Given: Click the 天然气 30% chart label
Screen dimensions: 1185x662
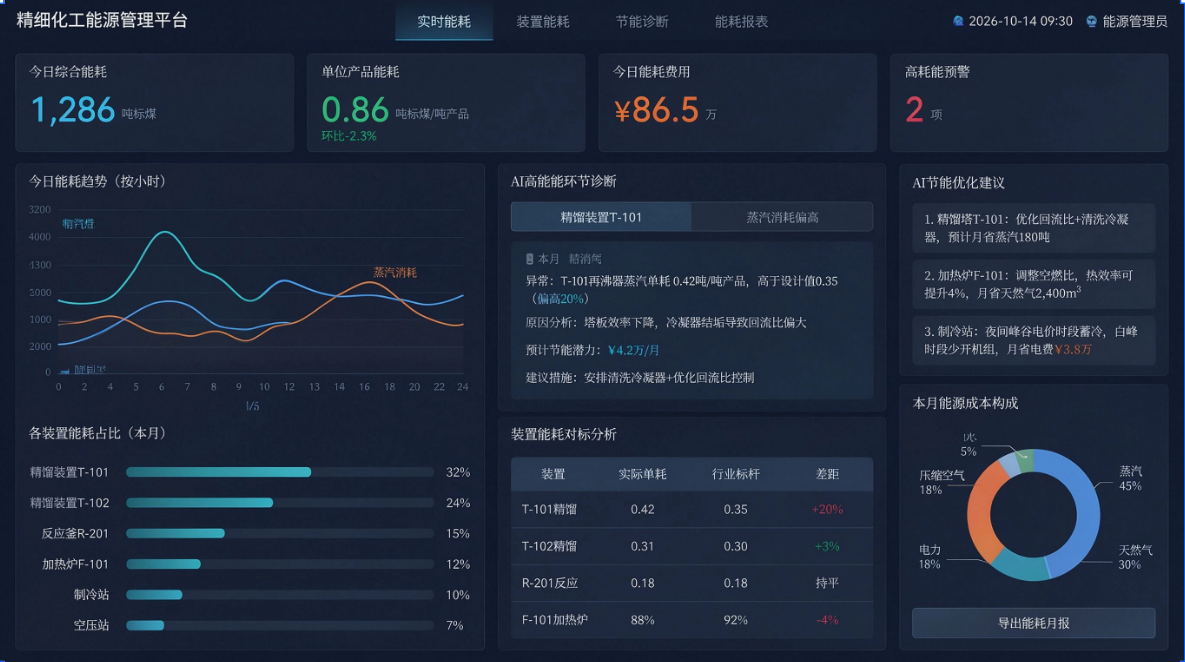Looking at the screenshot, I should point(1134,557).
